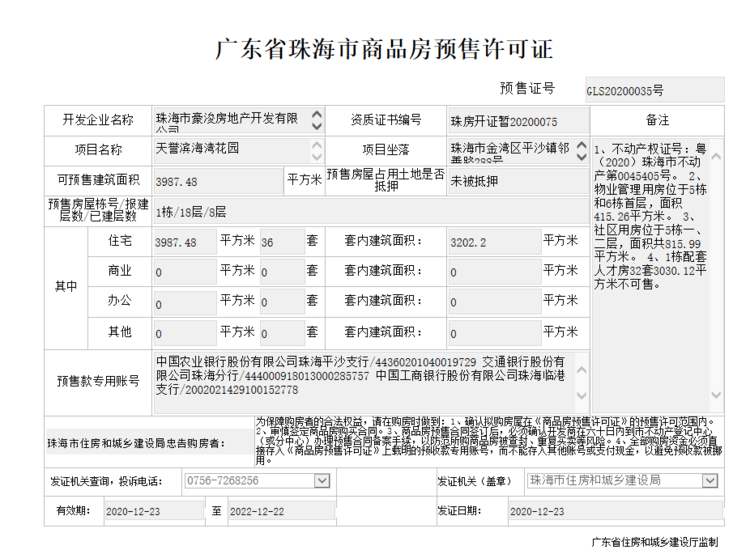Click scroll-down arrow in 开发企业名称 field
750x560 pixels.
tap(318, 126)
